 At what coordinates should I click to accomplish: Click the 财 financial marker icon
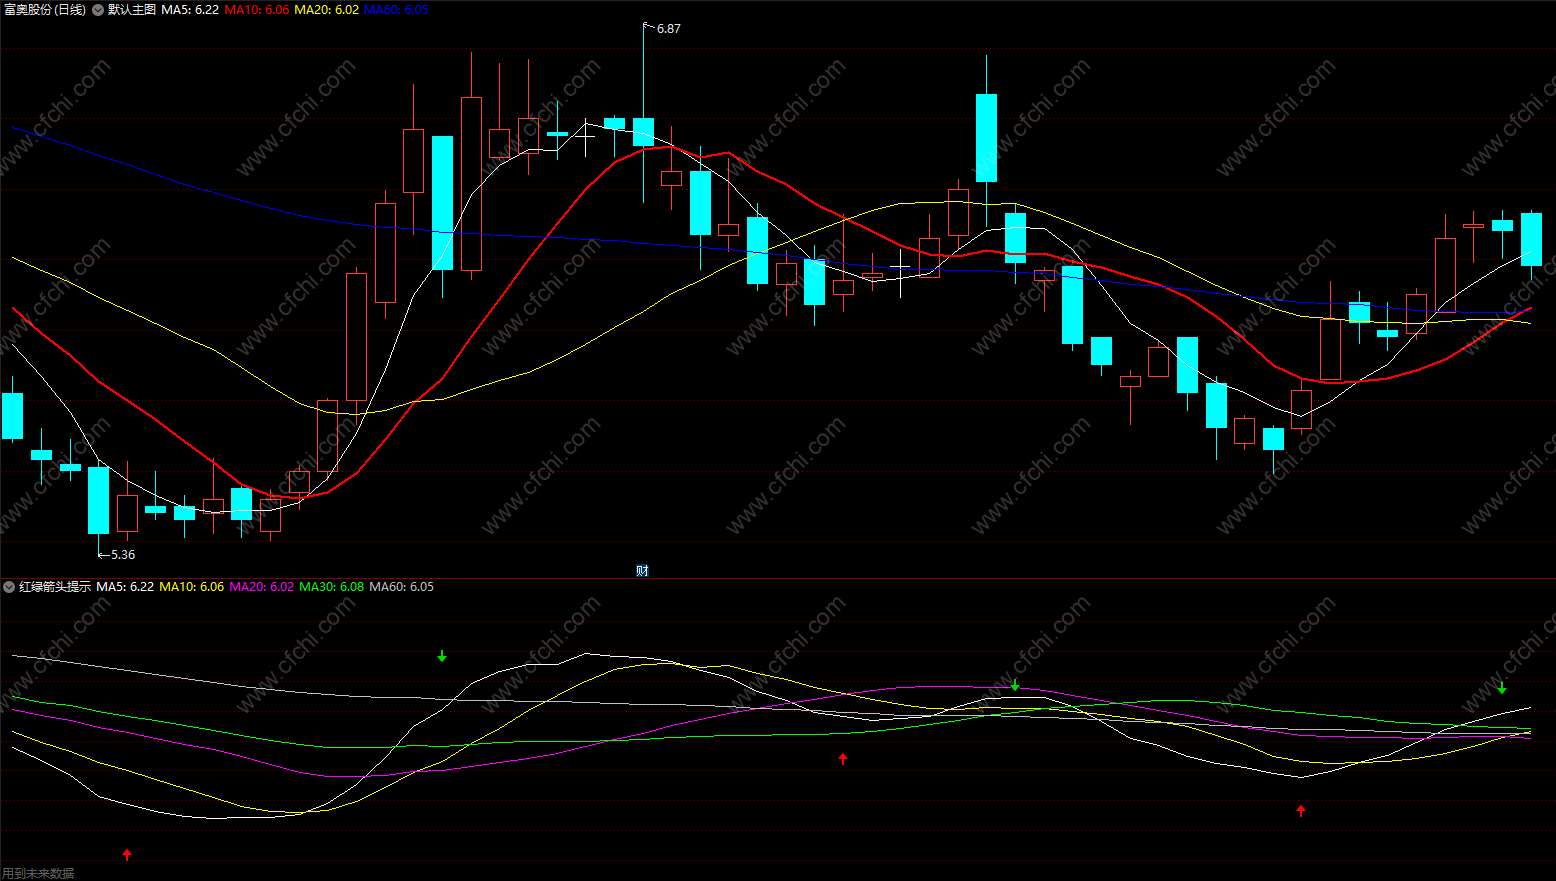point(642,571)
